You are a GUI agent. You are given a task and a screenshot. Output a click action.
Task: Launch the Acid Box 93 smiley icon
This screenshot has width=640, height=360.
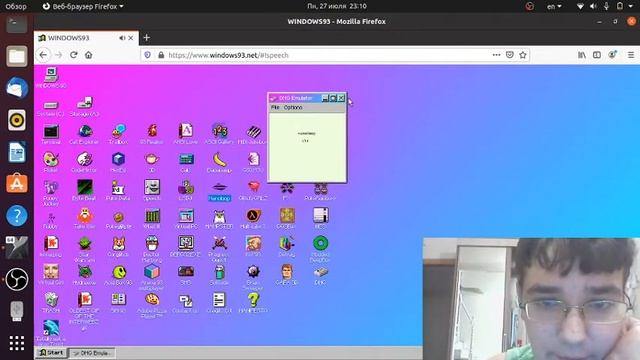point(119,272)
